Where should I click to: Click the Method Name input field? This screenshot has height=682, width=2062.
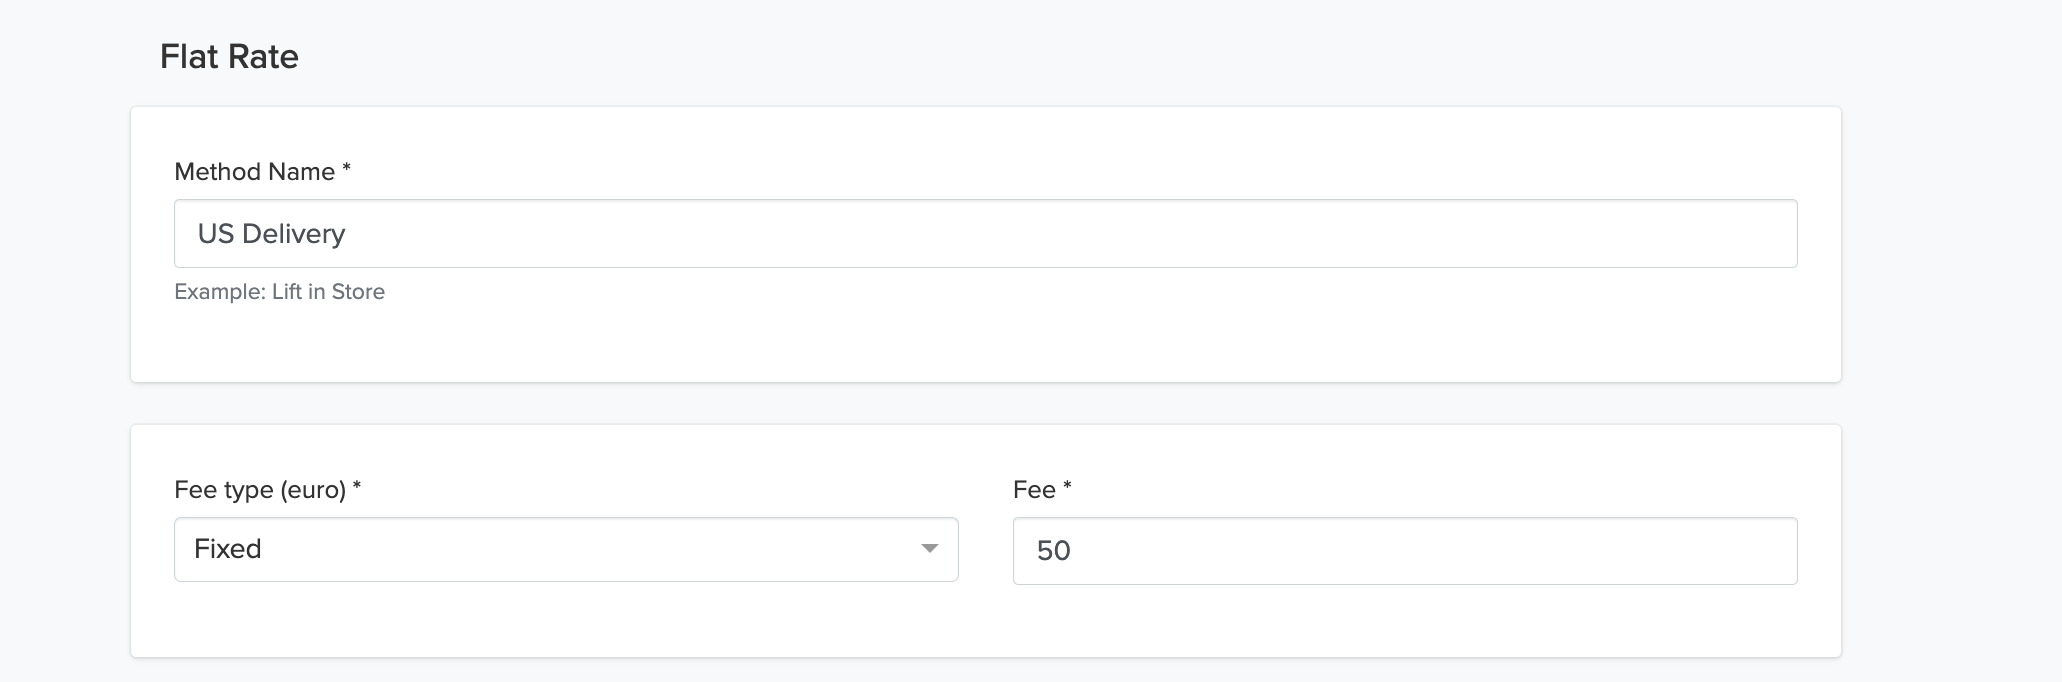(985, 234)
